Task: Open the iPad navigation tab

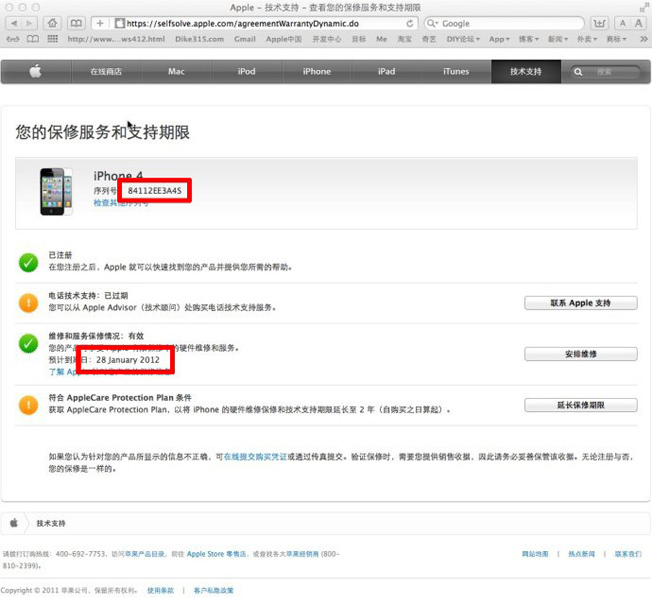Action: 387,72
